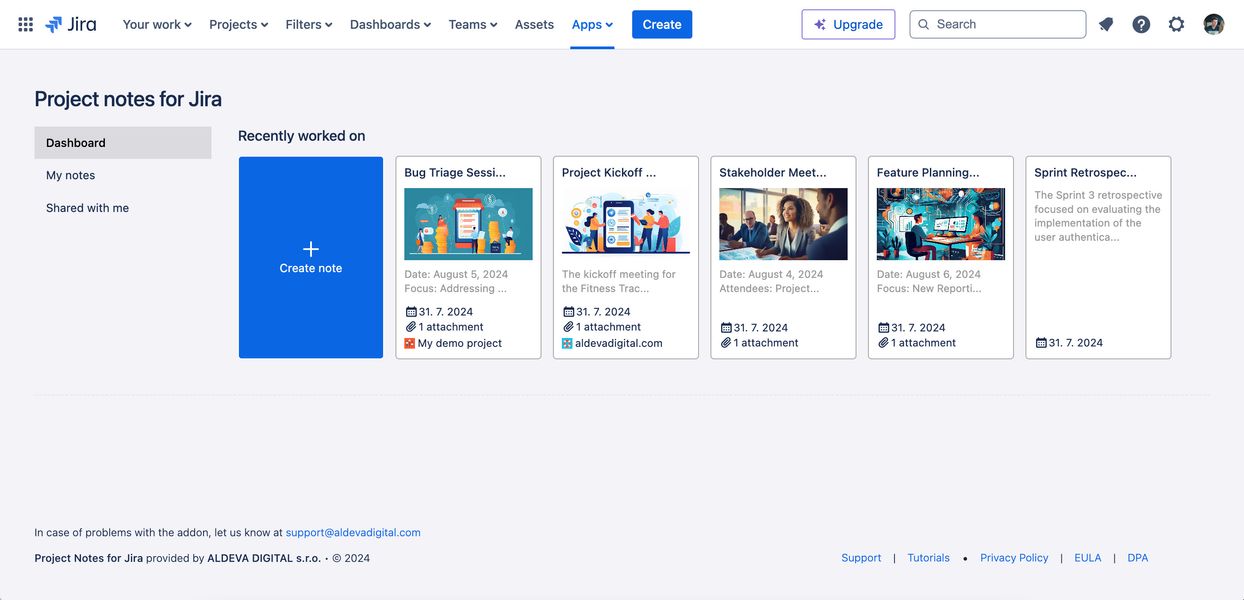Image resolution: width=1244 pixels, height=600 pixels.
Task: Open Feature Planning thumbnail image
Action: [941, 224]
